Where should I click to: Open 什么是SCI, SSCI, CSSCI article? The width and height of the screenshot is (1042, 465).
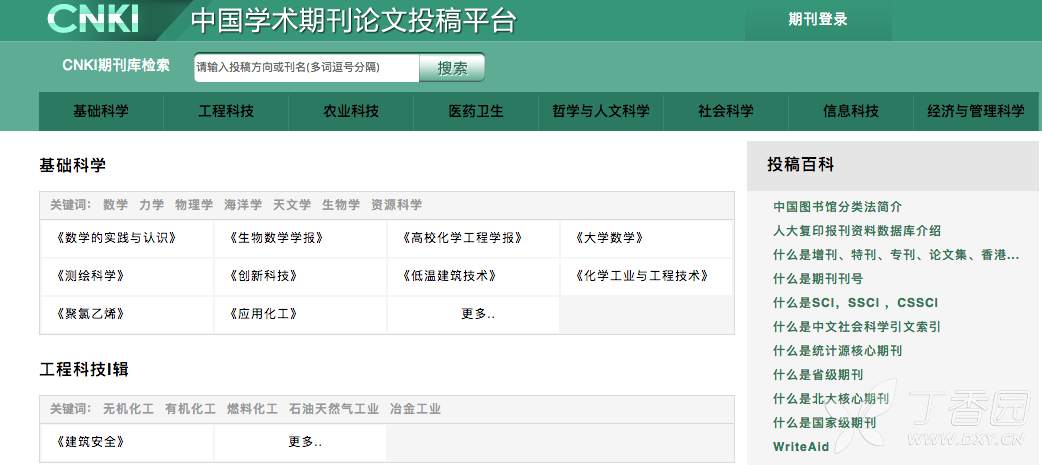click(x=855, y=303)
